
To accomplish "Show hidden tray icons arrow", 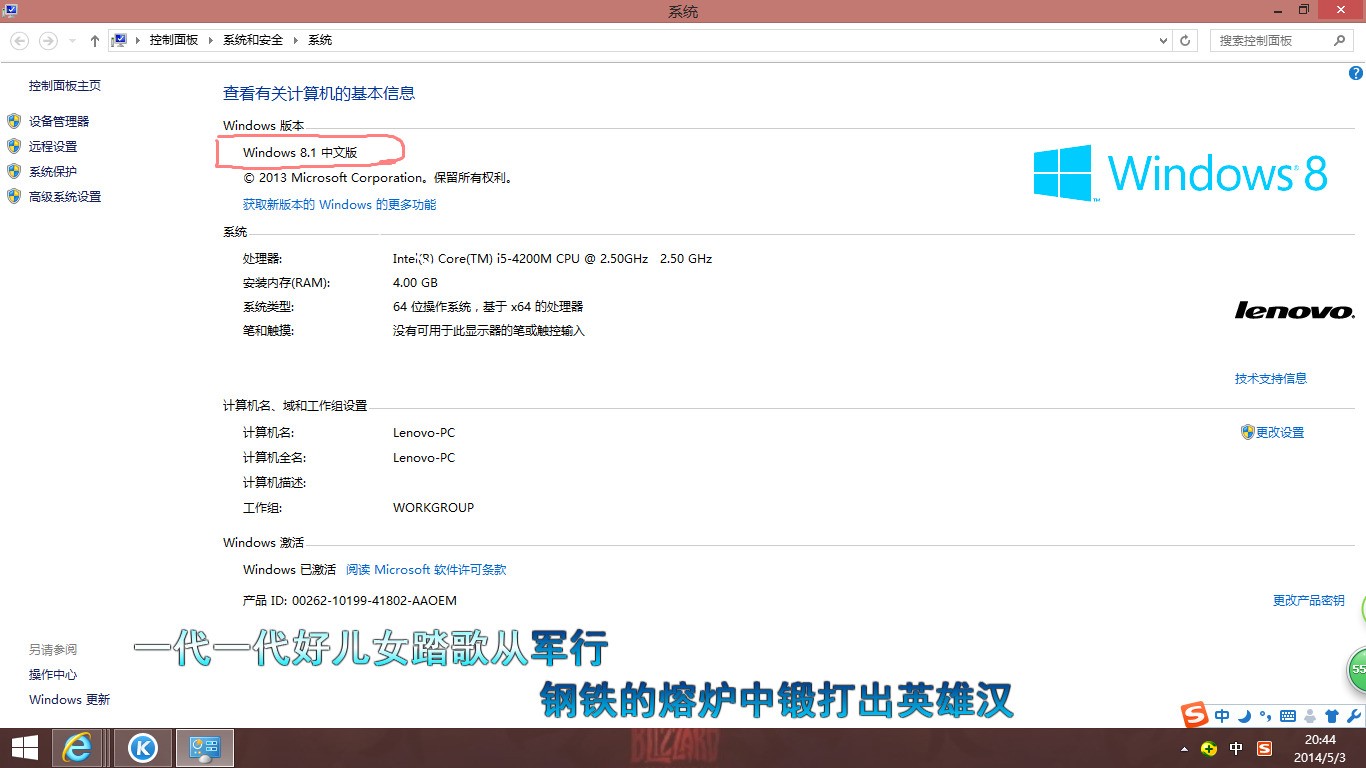I will [x=1185, y=749].
